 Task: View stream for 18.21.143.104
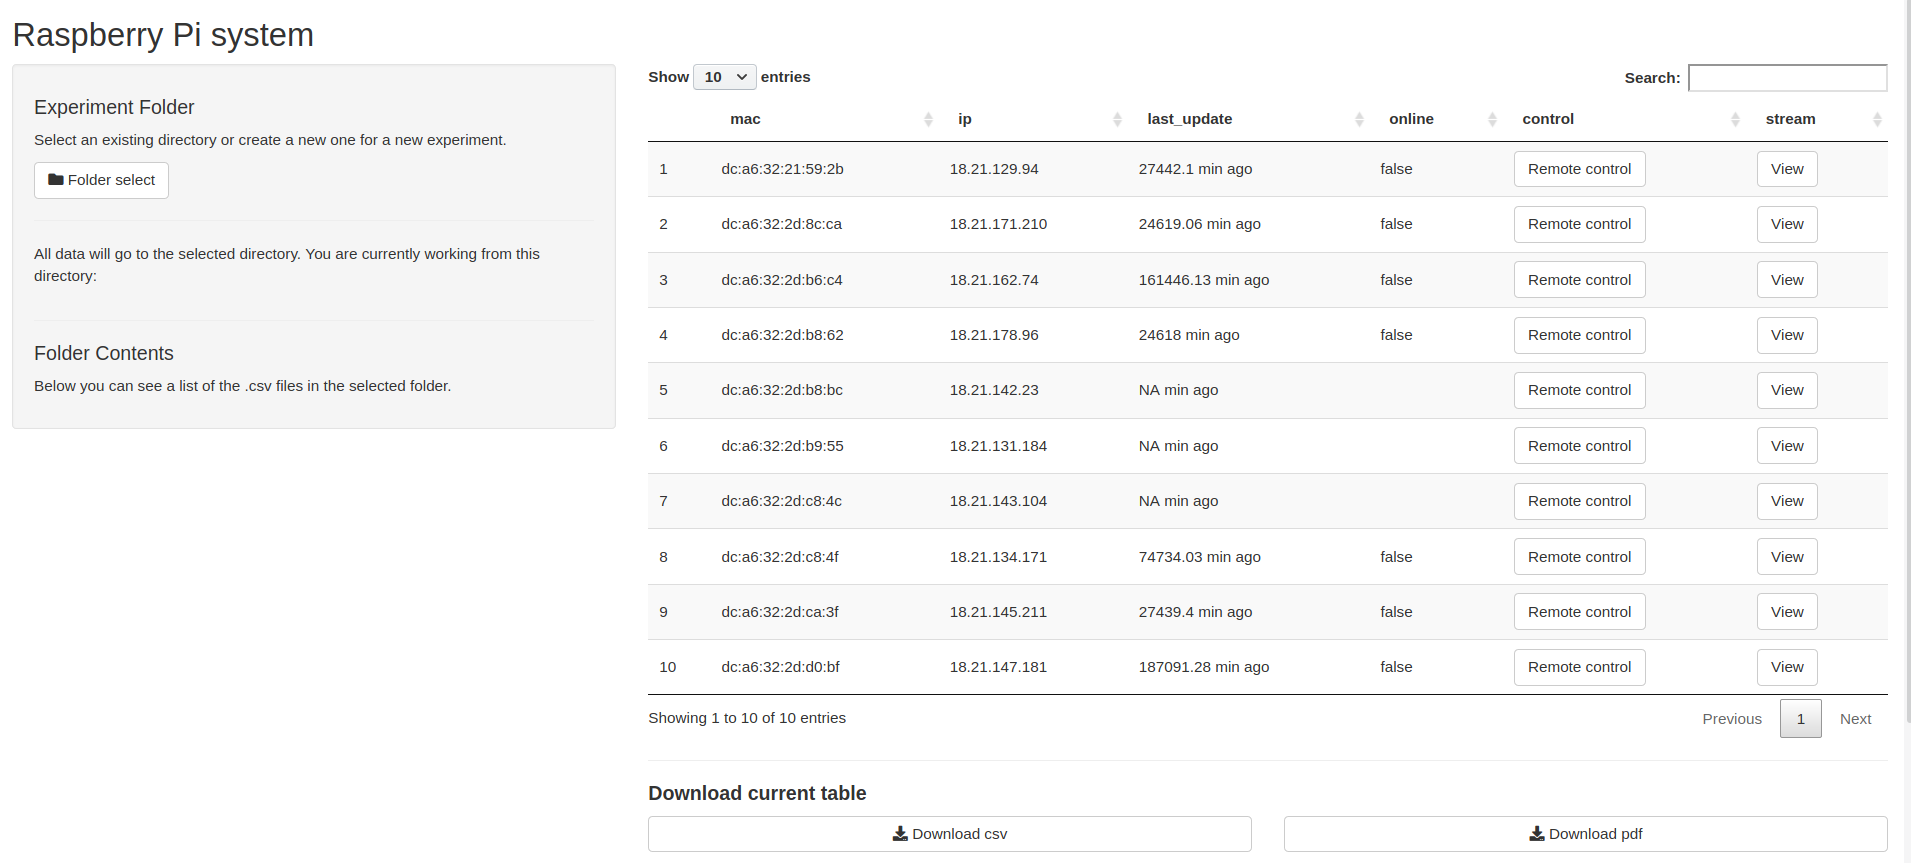[x=1787, y=501]
